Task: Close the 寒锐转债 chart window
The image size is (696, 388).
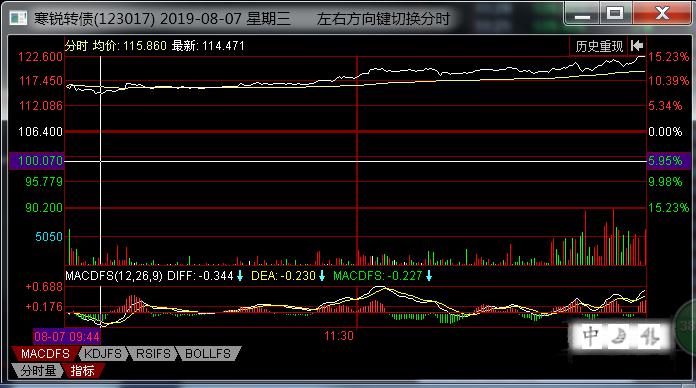Action: 662,13
